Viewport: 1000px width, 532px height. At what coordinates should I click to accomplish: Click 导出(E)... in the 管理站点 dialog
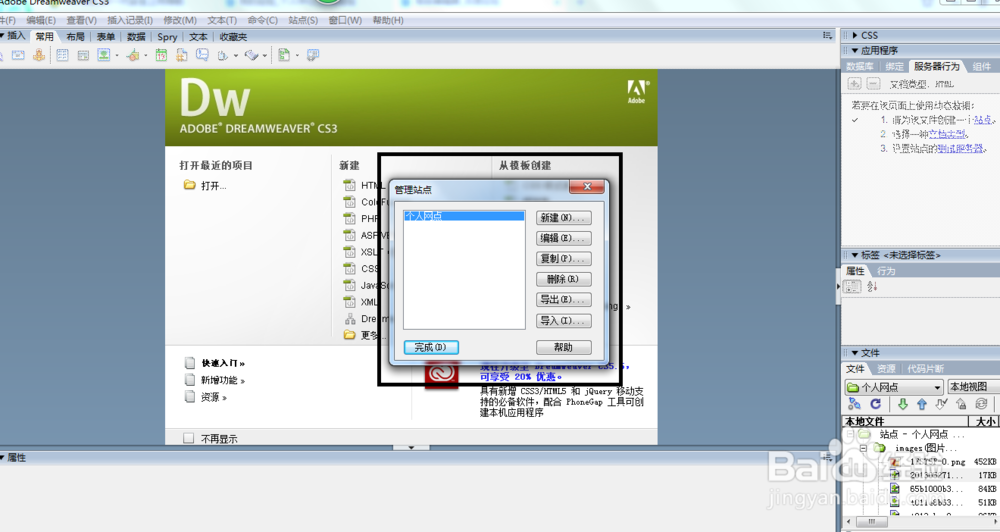[x=563, y=300]
